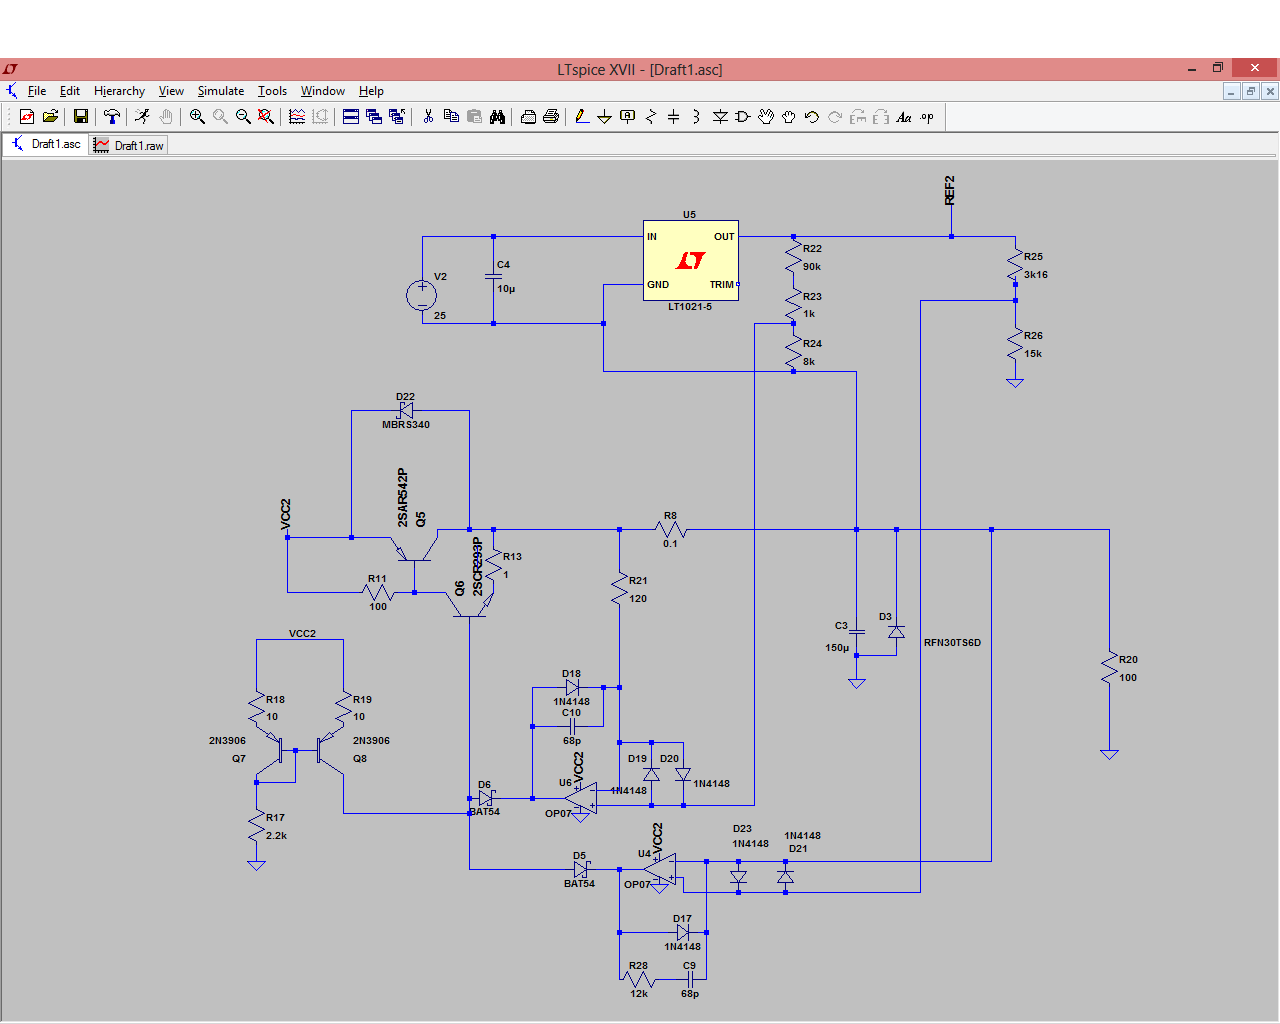Click the LT1021-5 regulator U5 symbol
The width and height of the screenshot is (1280, 1024).
click(x=691, y=260)
